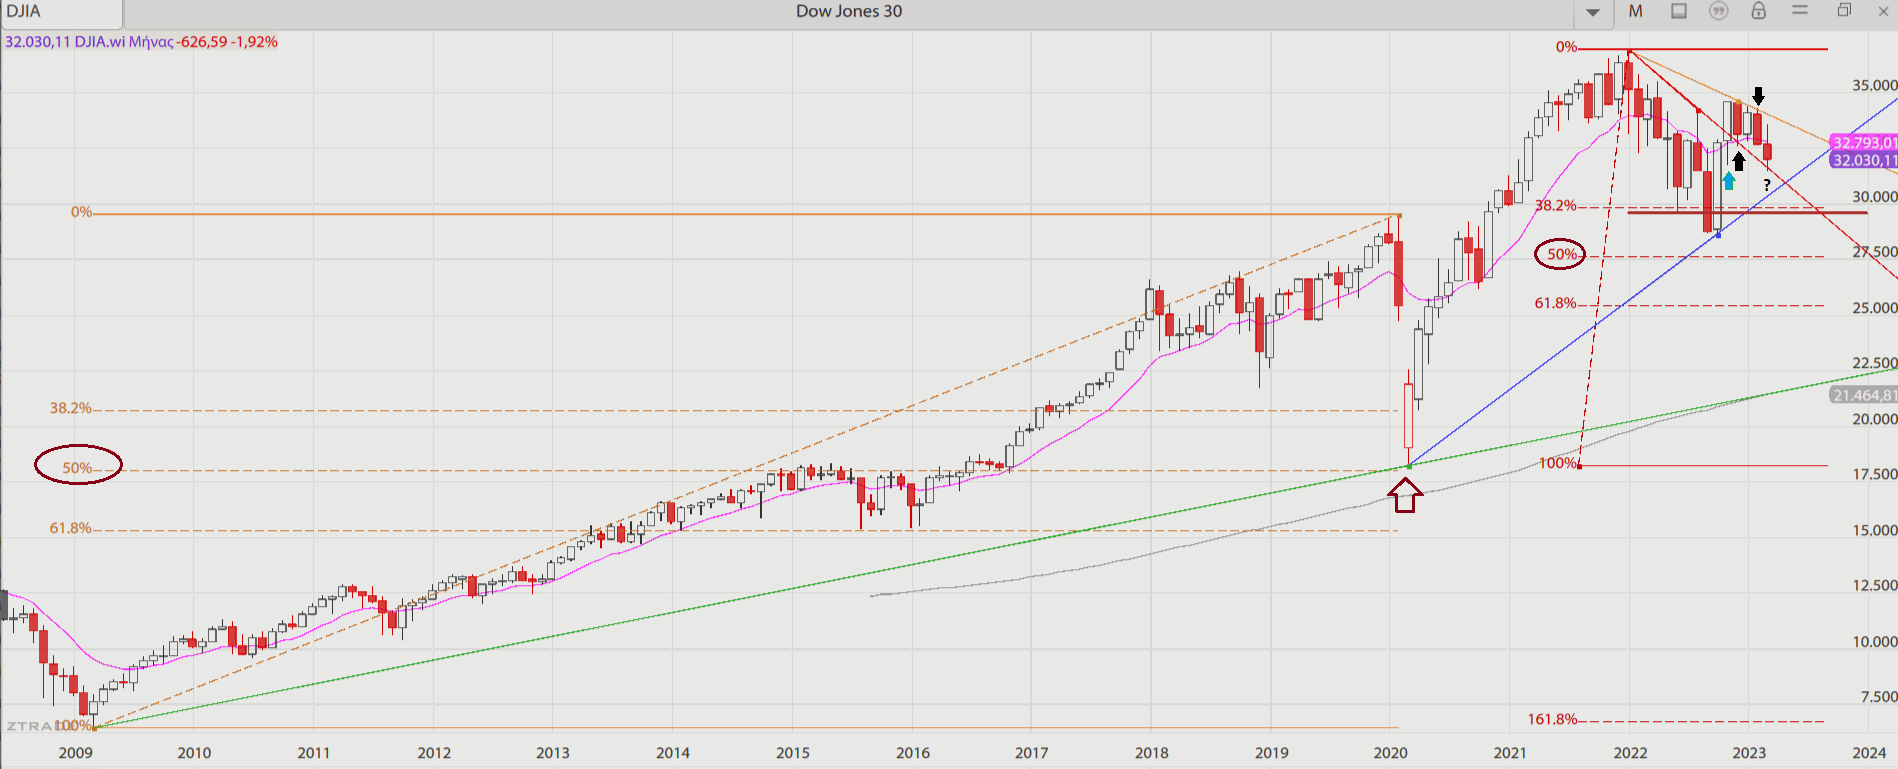This screenshot has height=769, width=1898.
Task: Click the 2022 year on the time axis
Action: click(1630, 753)
